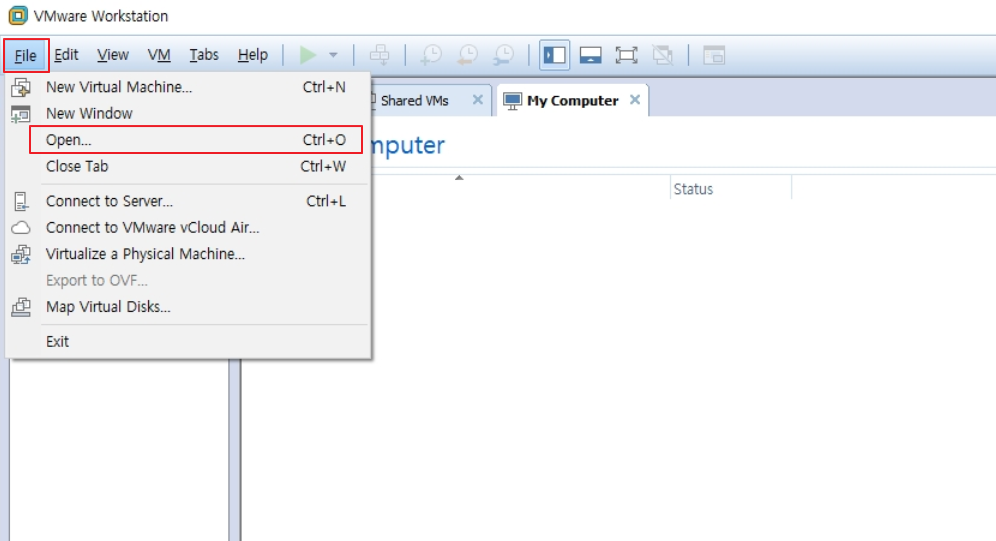Click the cloud icon for vCloud Air
This screenshot has width=996, height=541.
pyautogui.click(x=21, y=228)
